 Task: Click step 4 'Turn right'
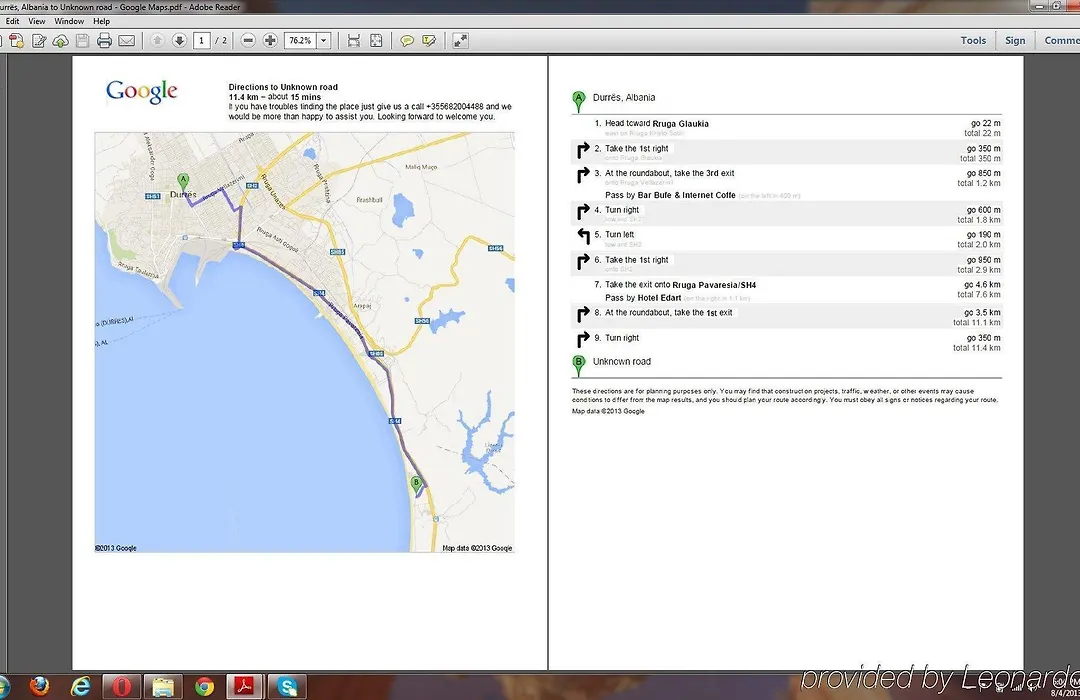click(622, 210)
